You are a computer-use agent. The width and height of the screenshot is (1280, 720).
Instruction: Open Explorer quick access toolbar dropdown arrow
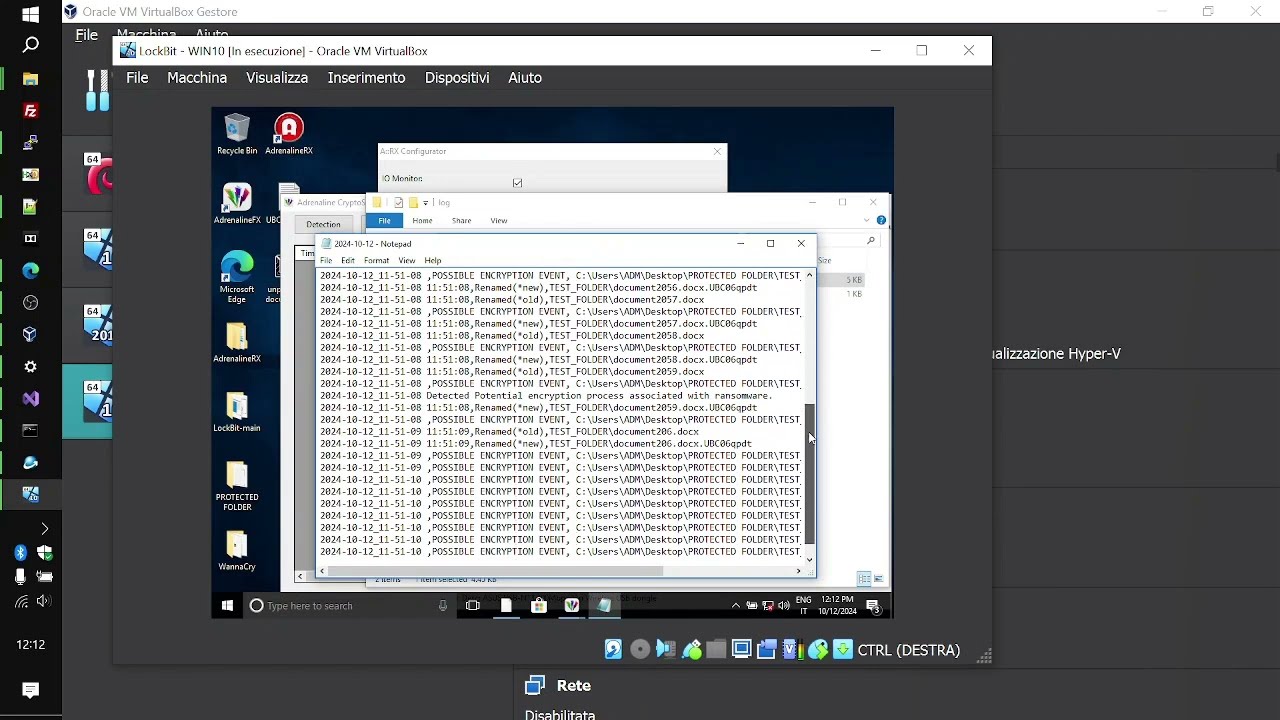(x=426, y=202)
